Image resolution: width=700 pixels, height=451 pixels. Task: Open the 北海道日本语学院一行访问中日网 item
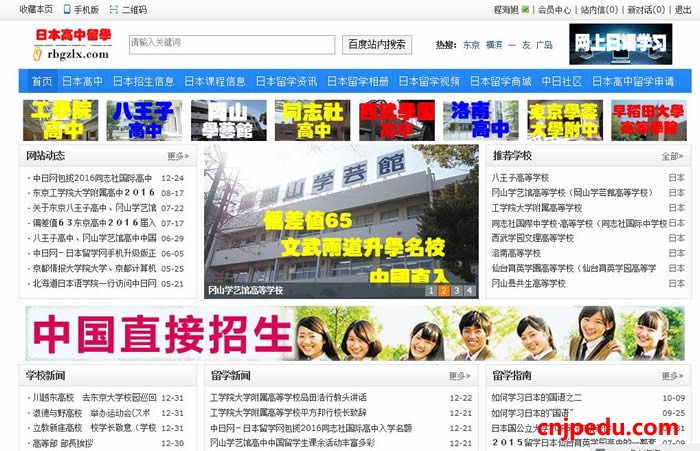[x=94, y=284]
